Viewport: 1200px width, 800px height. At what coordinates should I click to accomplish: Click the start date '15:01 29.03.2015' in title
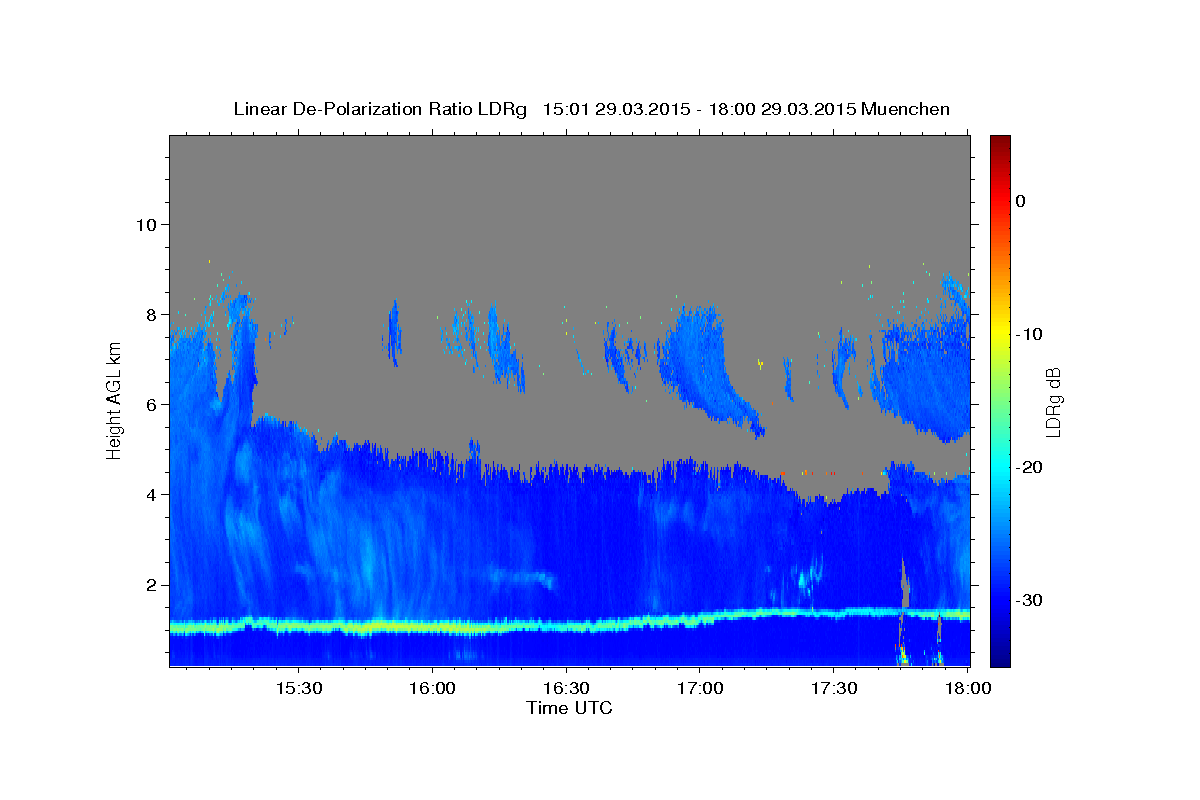(616, 109)
